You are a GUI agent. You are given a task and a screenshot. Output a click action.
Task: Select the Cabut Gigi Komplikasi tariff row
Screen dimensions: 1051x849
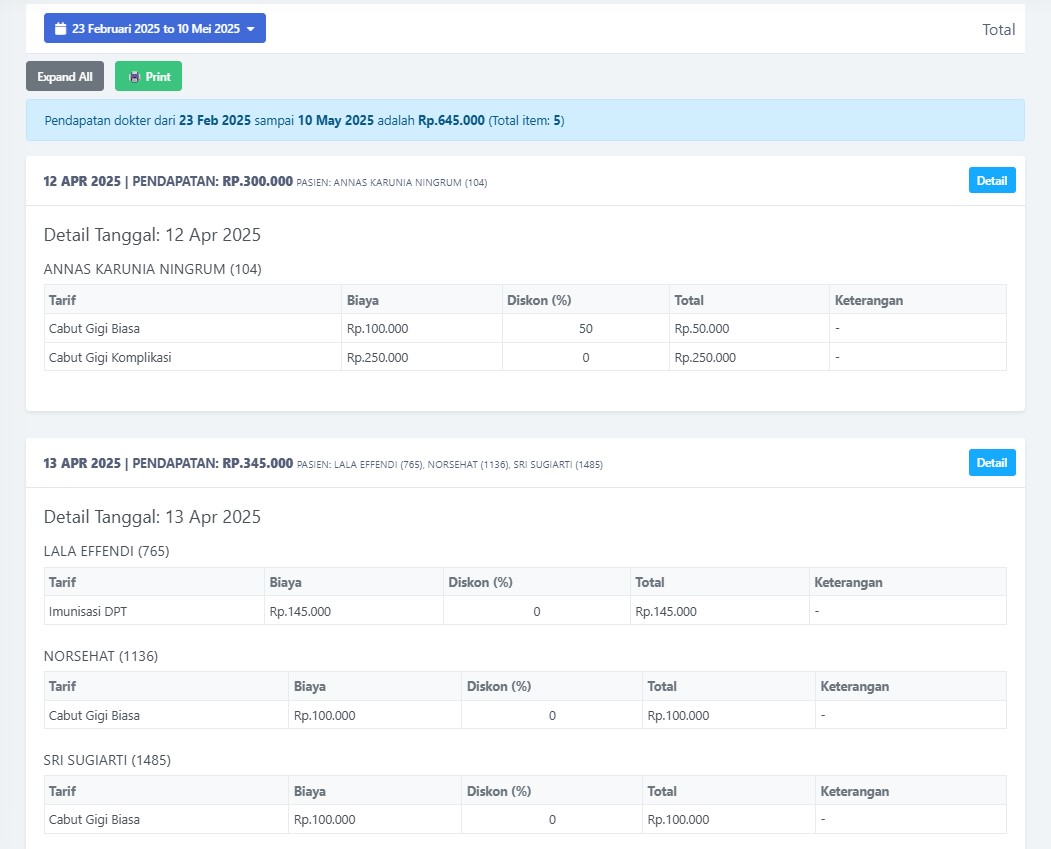110,357
